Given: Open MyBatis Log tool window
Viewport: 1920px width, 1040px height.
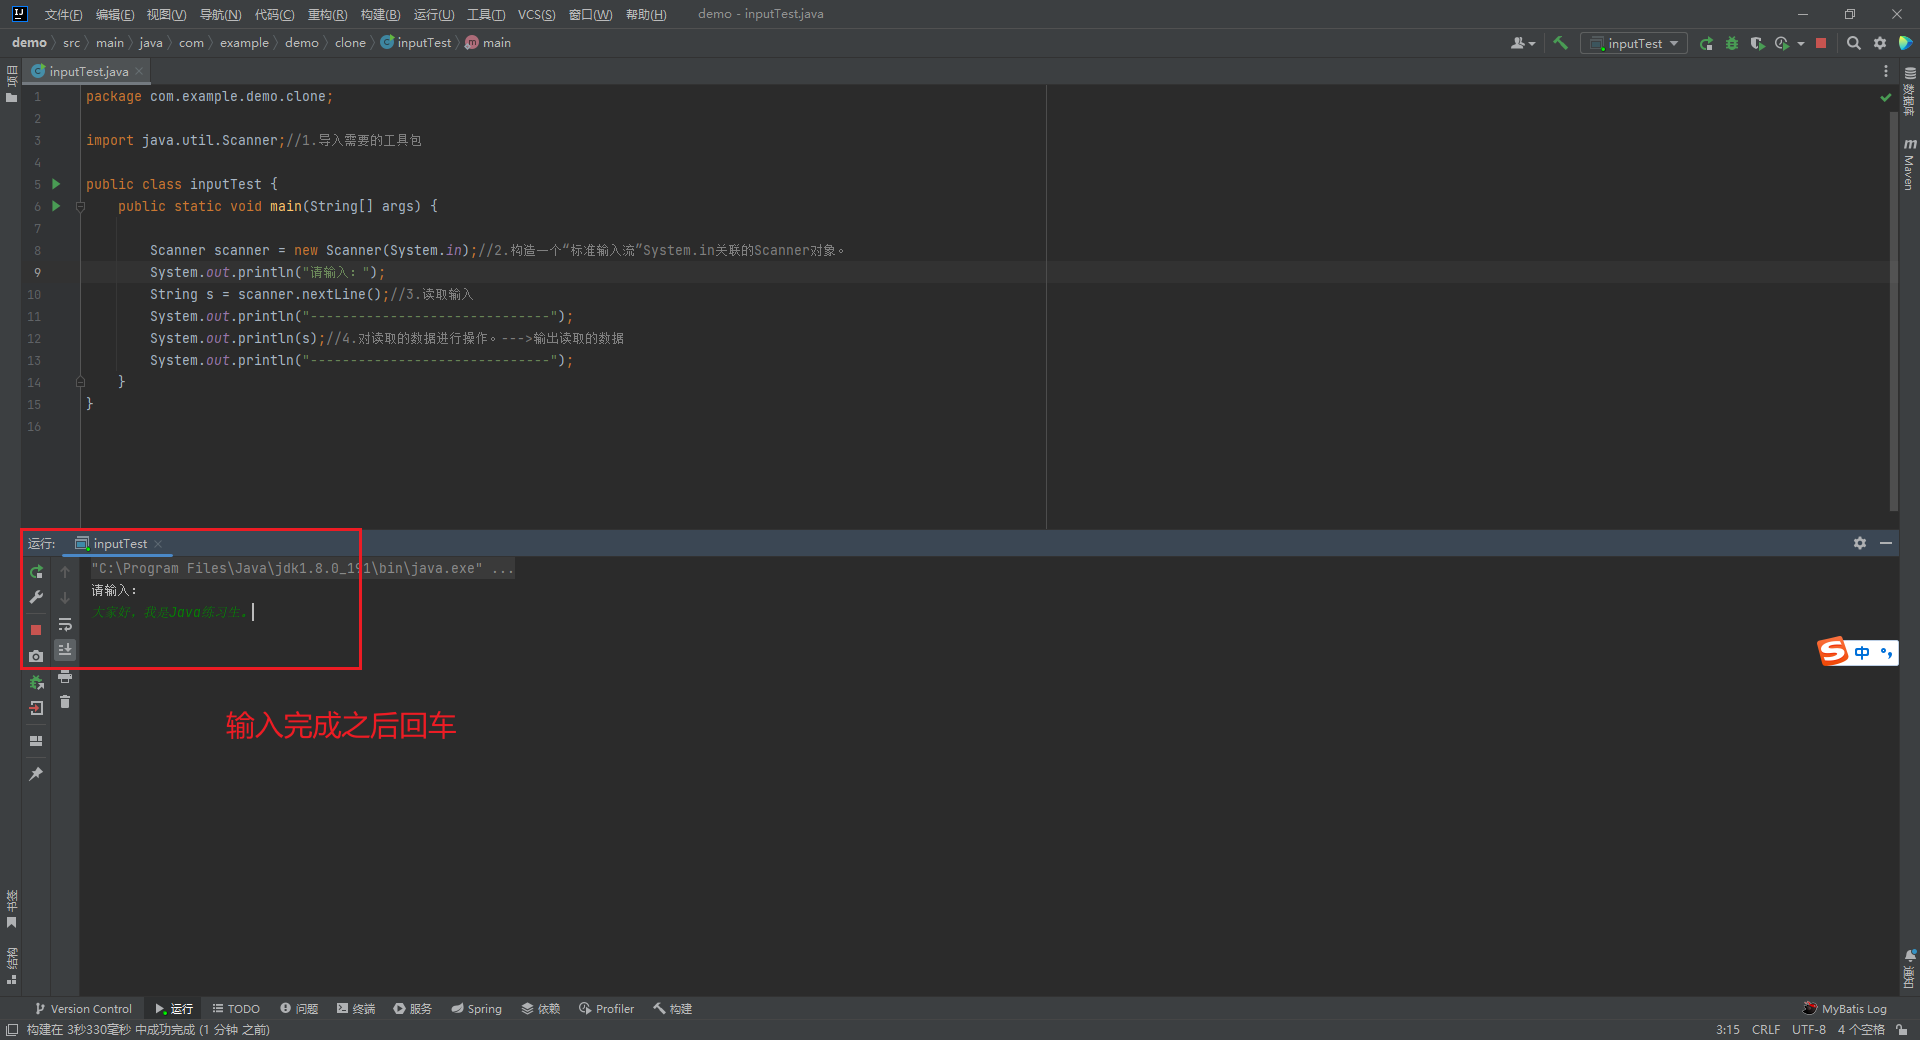Looking at the screenshot, I should 1845,1008.
